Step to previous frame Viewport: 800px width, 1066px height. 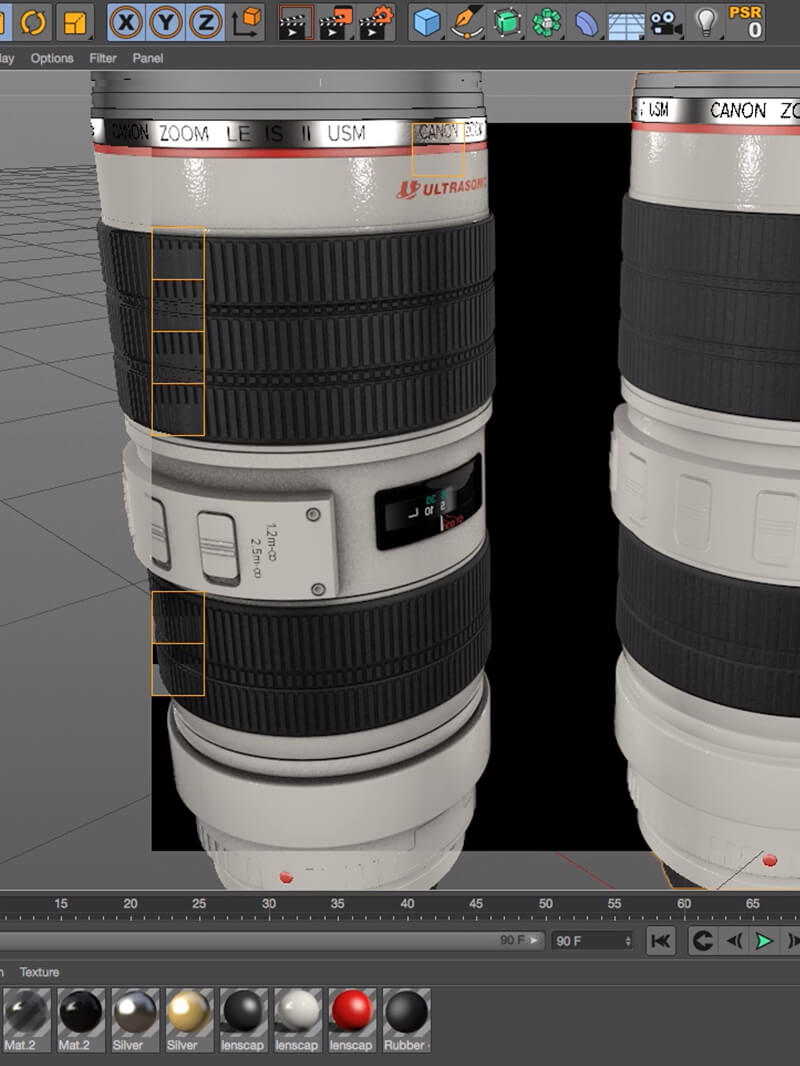click(733, 941)
